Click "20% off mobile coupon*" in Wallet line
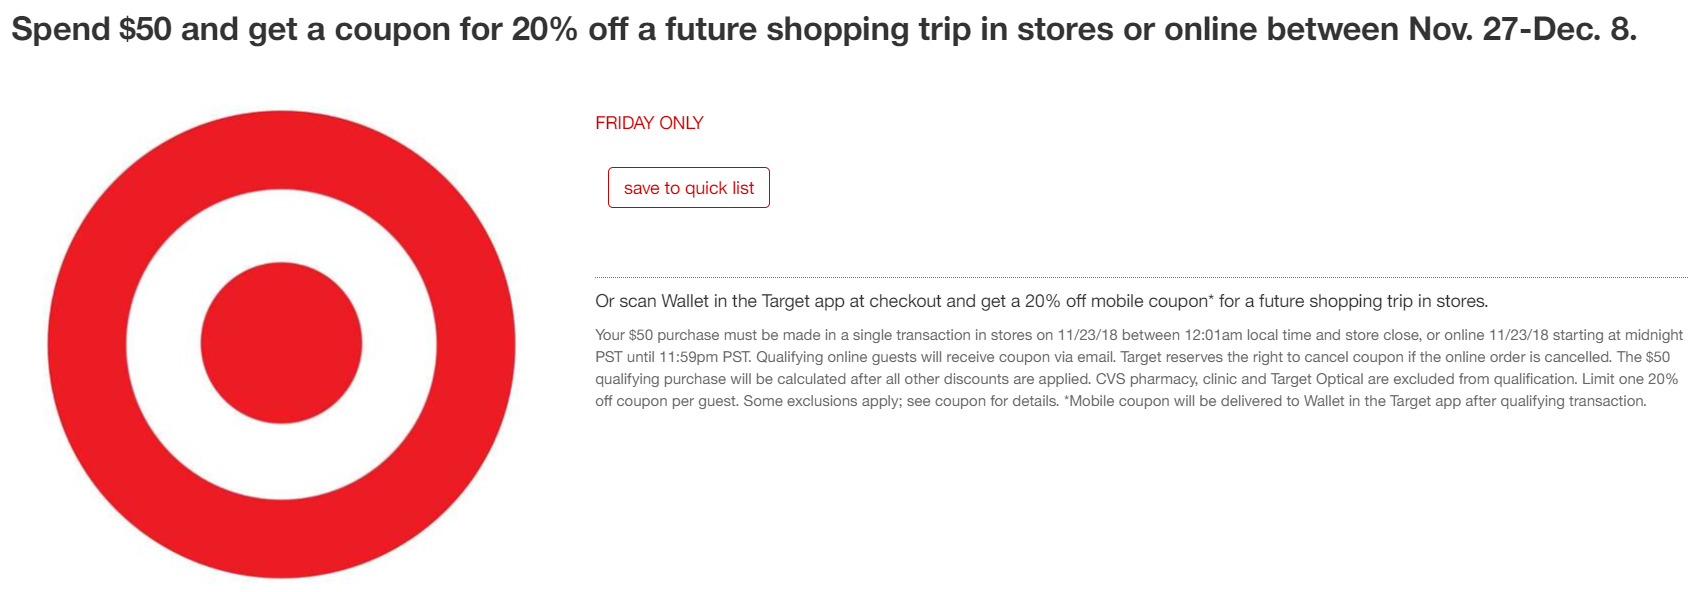 (x=1119, y=301)
